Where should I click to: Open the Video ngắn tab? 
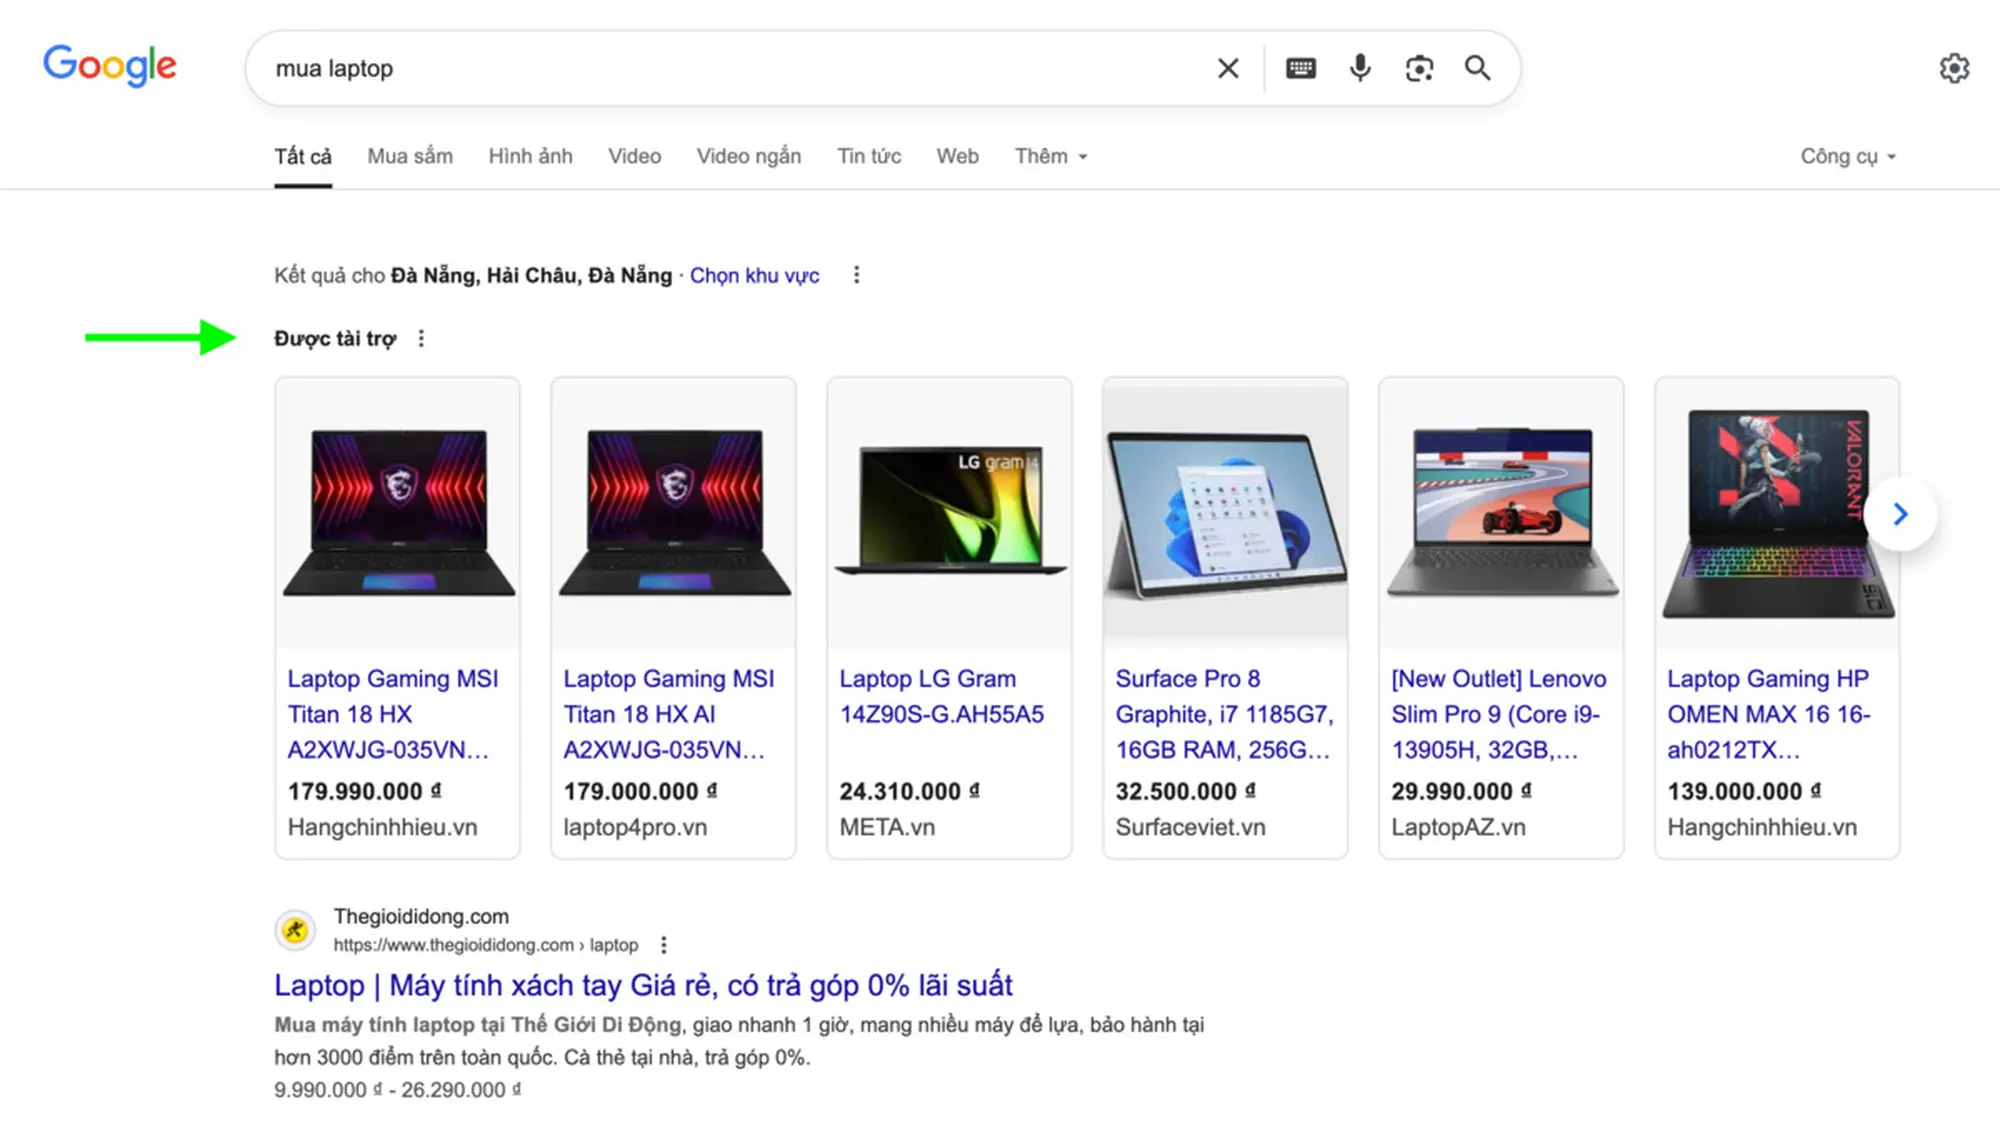[749, 157]
